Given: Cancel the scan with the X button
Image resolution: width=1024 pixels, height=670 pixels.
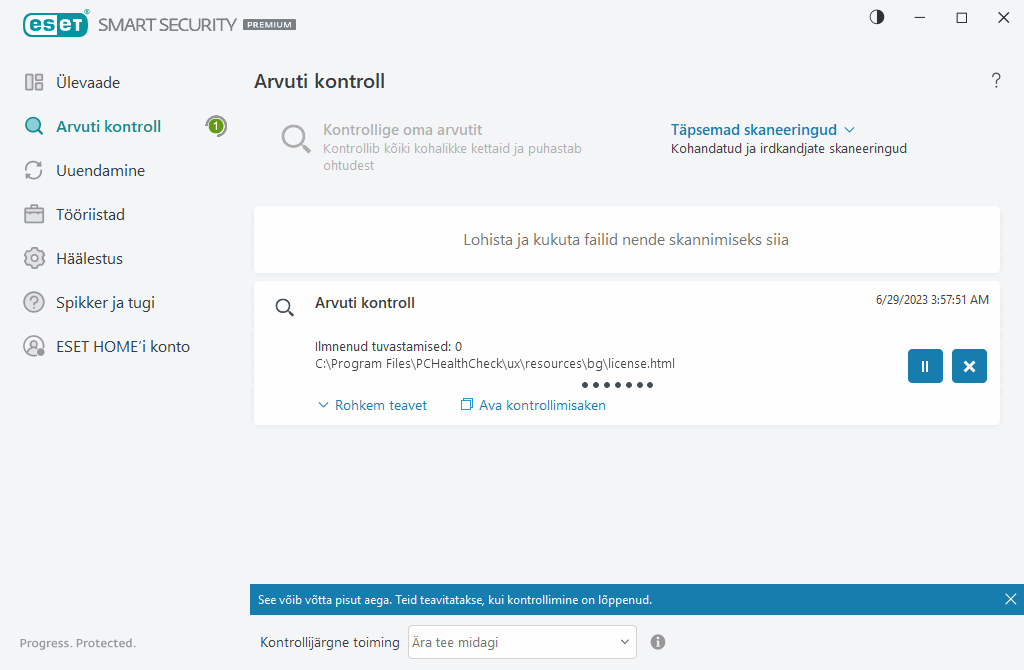Looking at the screenshot, I should (x=969, y=366).
